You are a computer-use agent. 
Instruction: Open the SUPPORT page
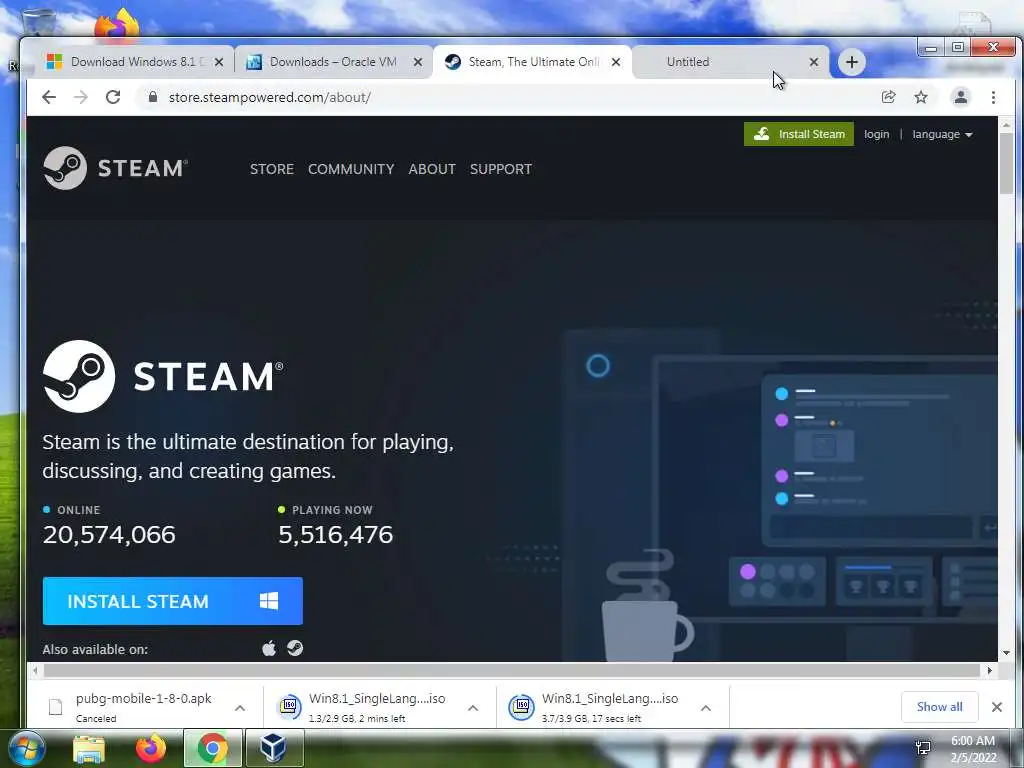501,169
